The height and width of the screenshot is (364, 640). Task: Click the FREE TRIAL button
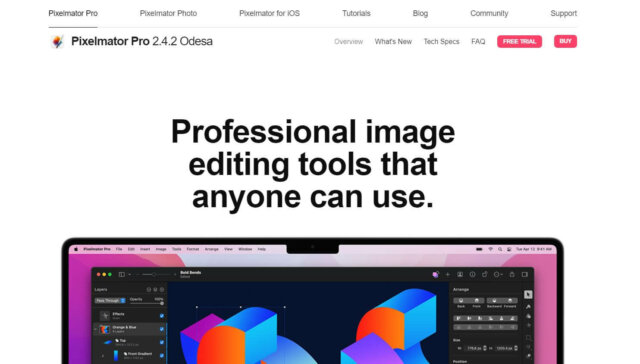coord(519,41)
